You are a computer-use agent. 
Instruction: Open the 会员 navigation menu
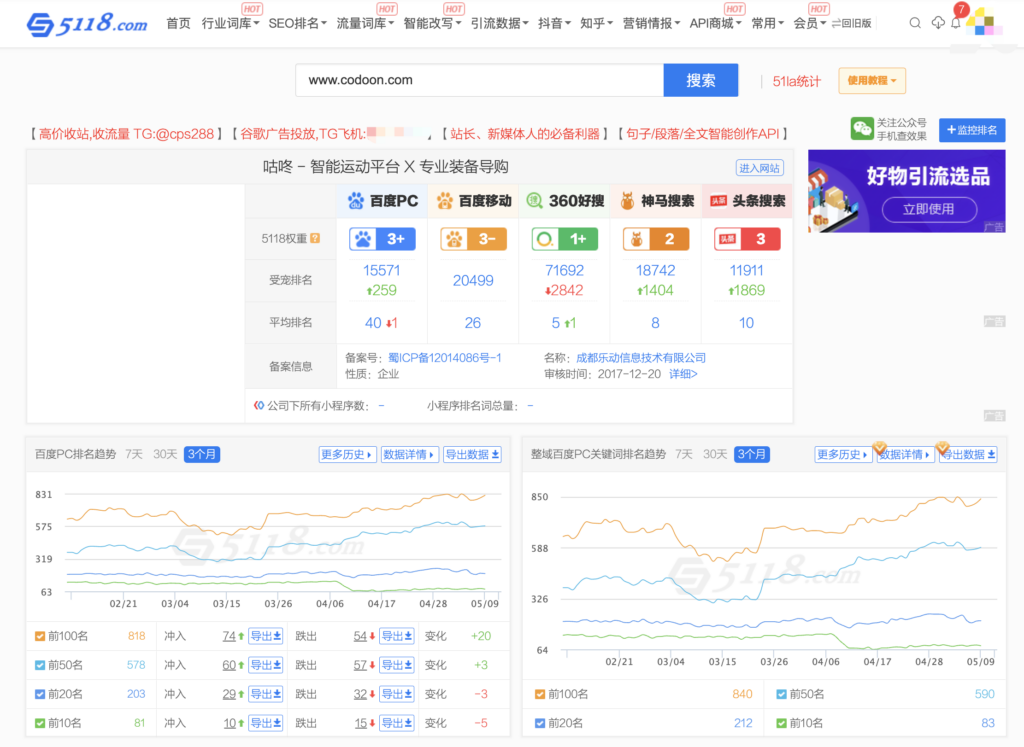(x=810, y=24)
